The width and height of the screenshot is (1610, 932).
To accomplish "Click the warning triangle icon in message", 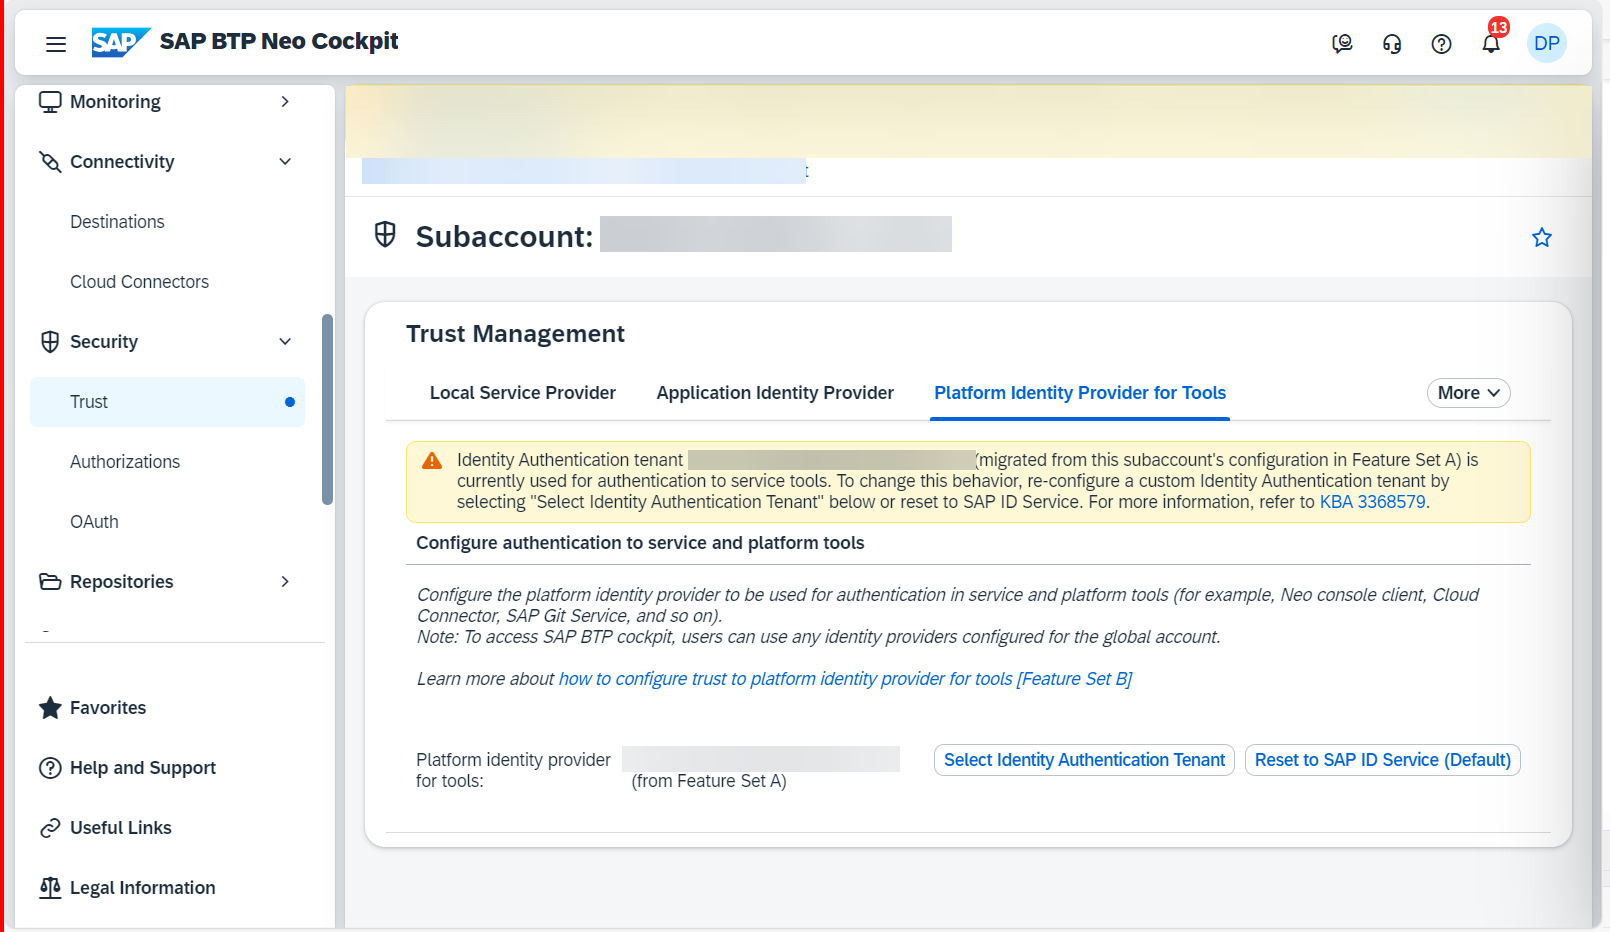I will (432, 461).
